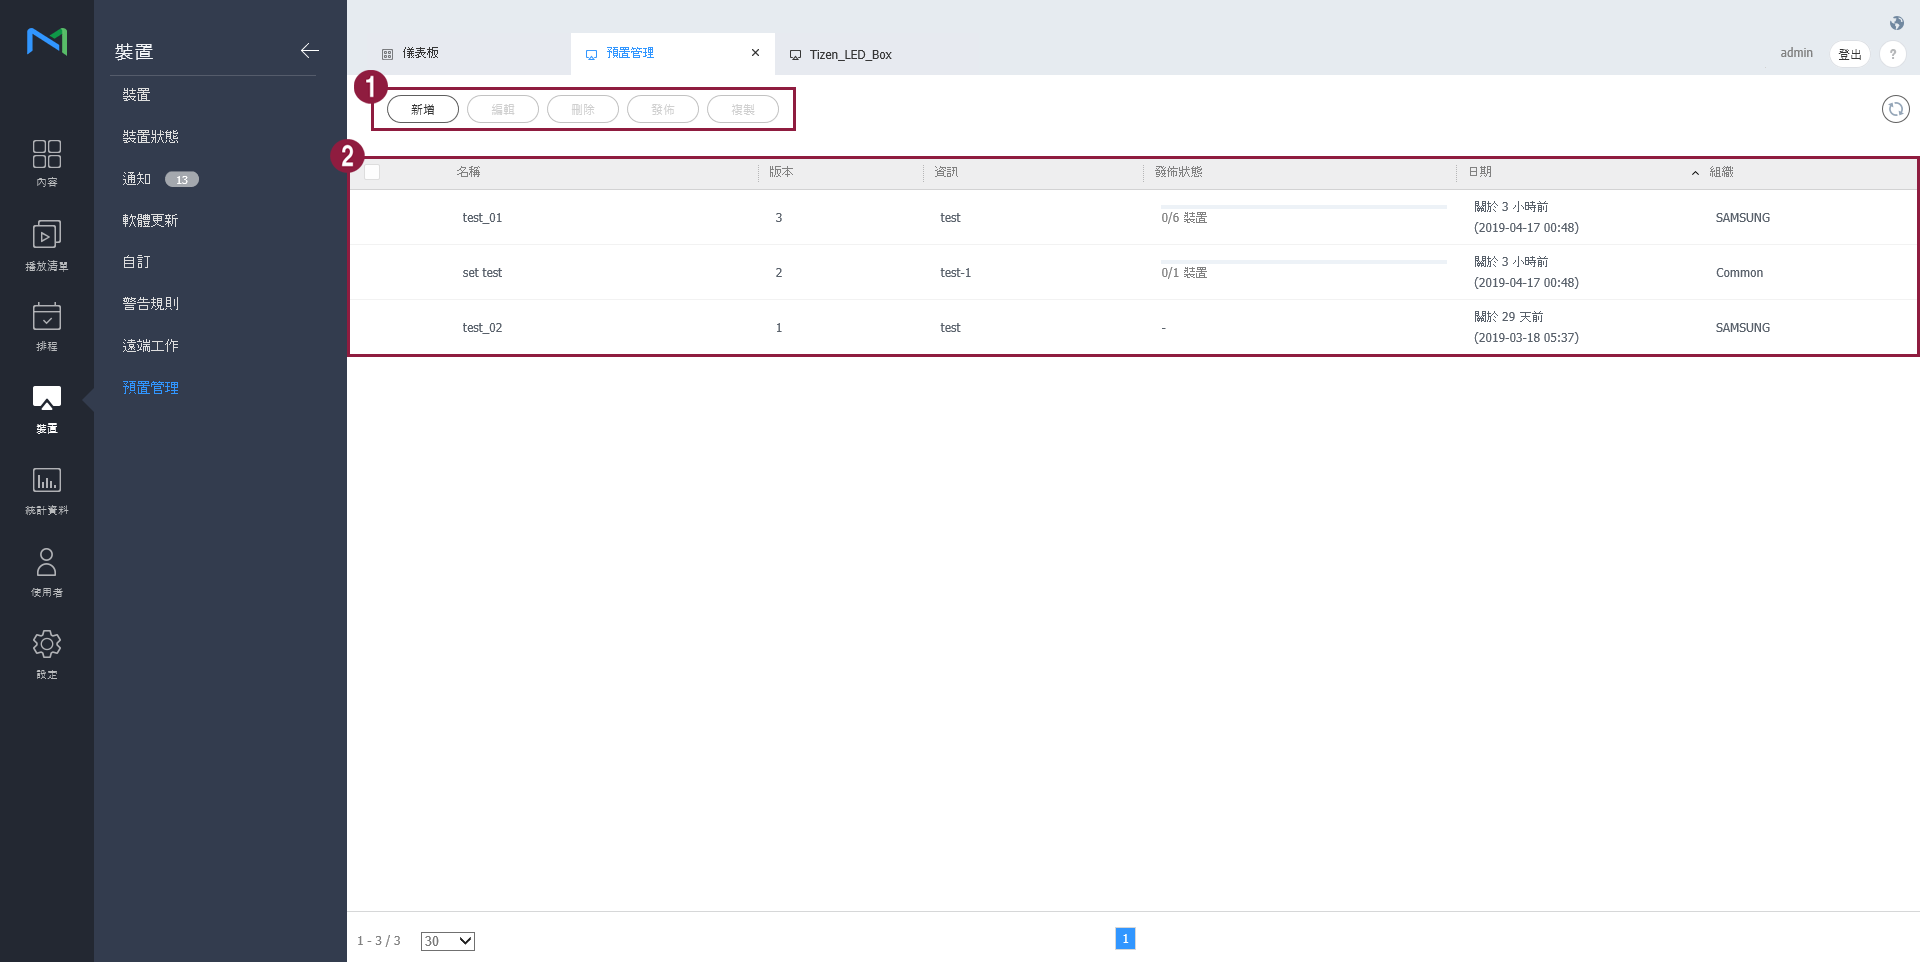This screenshot has width=1920, height=962.
Task: Click the test_01 publish progress bar
Action: click(x=1303, y=207)
